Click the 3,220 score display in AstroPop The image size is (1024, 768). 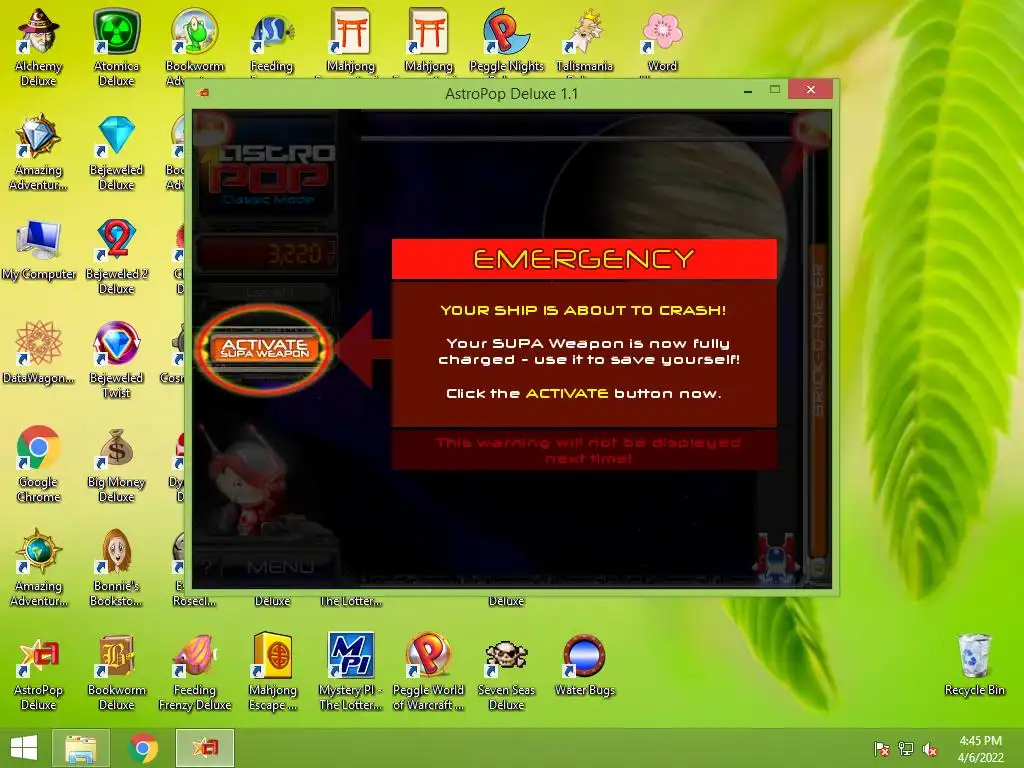click(267, 253)
